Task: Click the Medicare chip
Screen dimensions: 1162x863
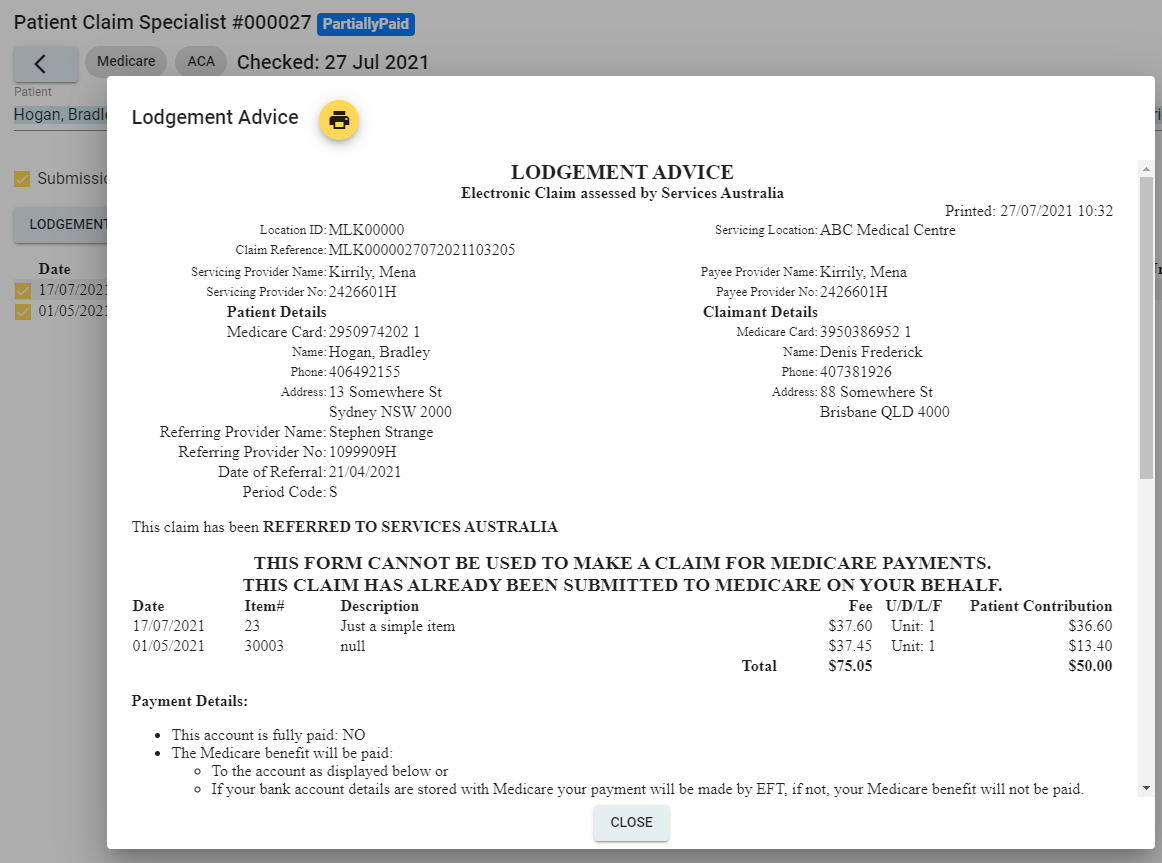Action: coord(126,61)
